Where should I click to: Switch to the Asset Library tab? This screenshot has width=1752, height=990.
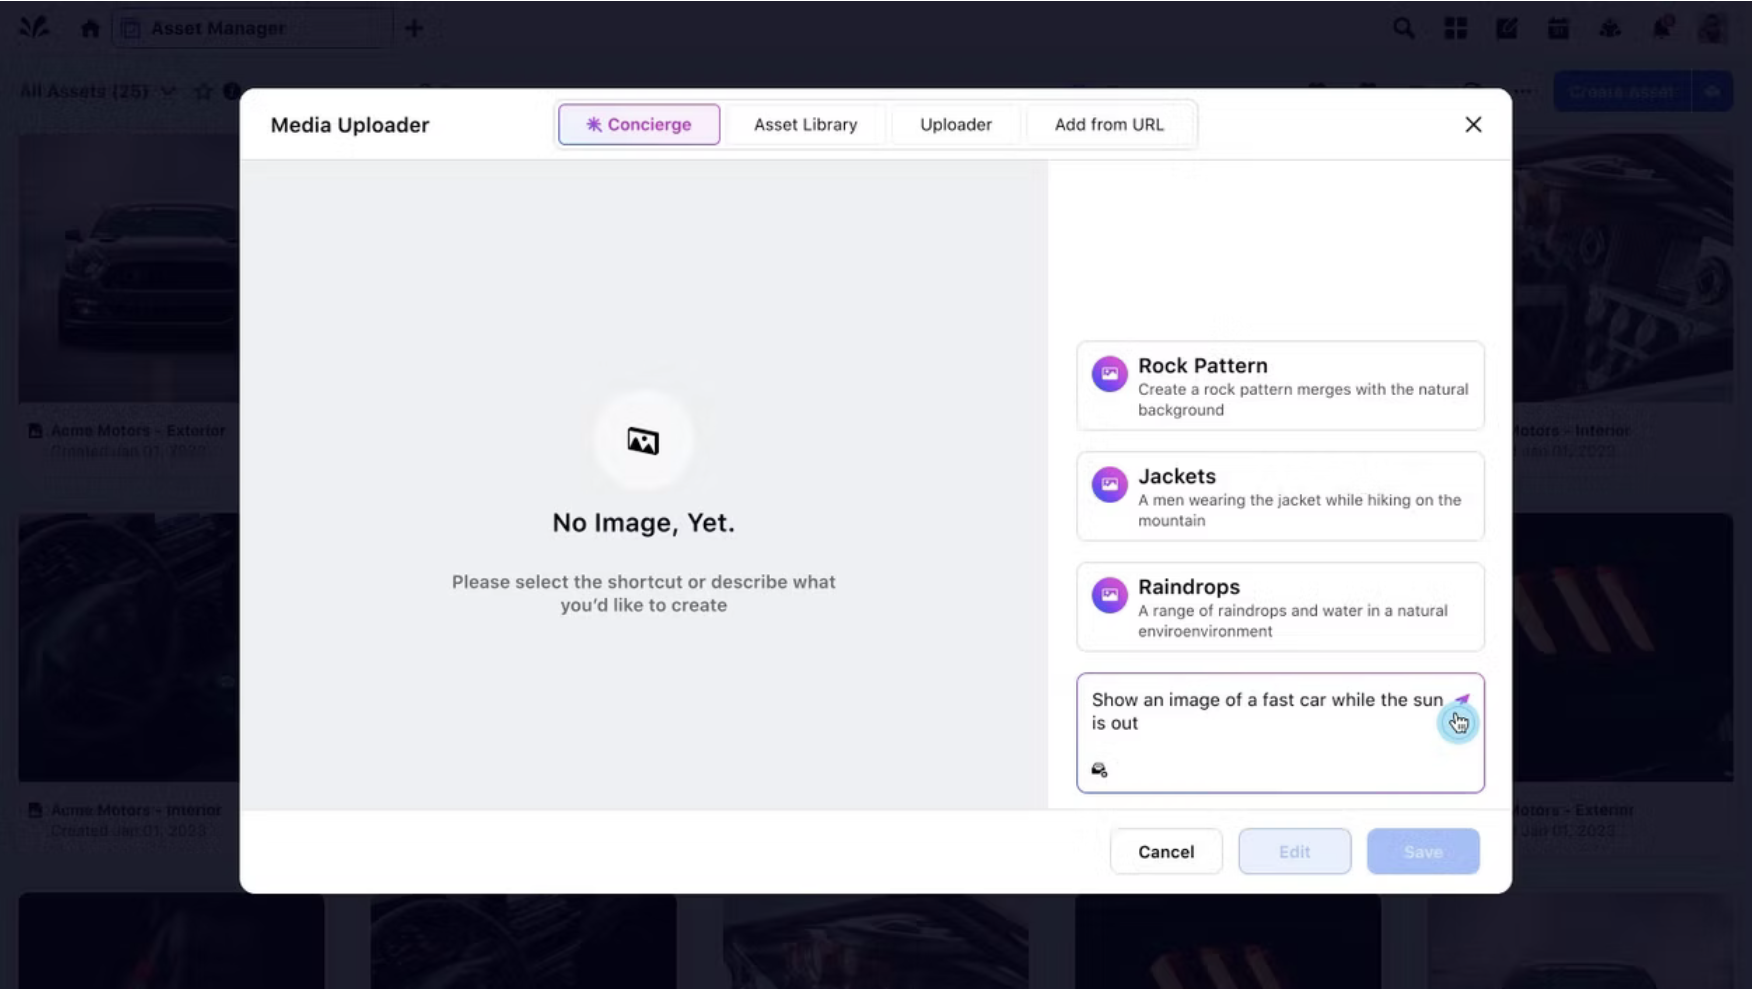tap(806, 124)
